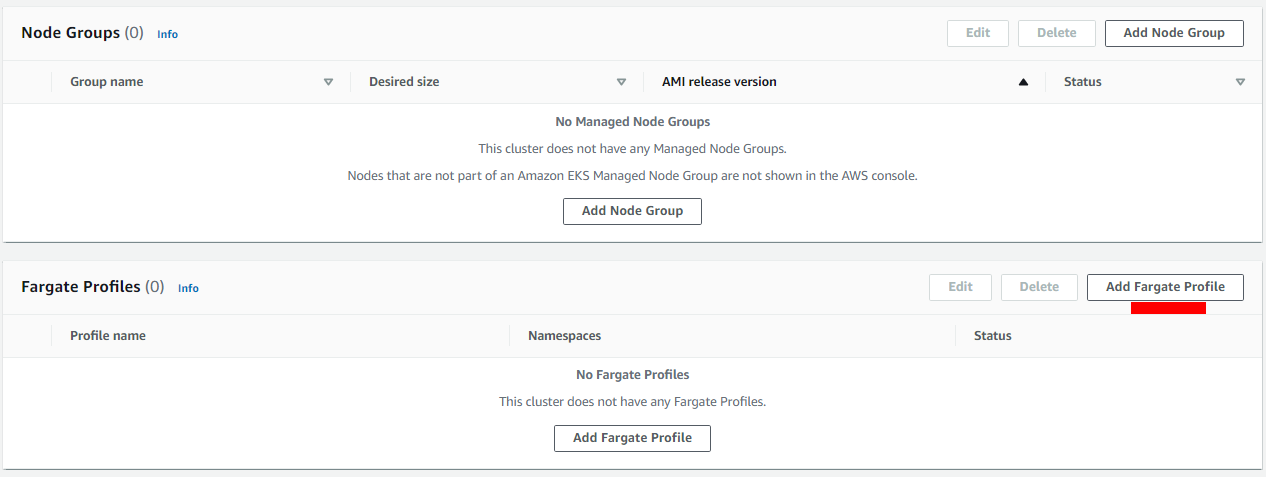Click the Delete button in Fargate Profiles
This screenshot has width=1266, height=477.
click(x=1039, y=287)
